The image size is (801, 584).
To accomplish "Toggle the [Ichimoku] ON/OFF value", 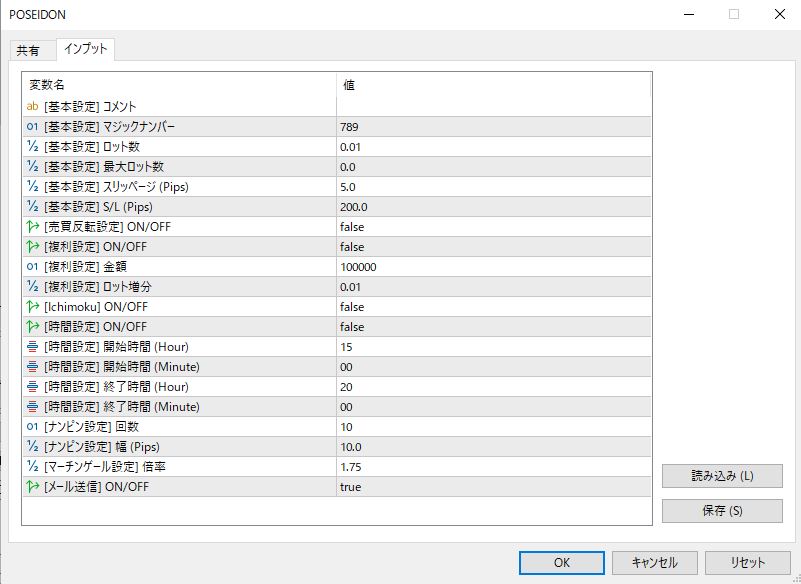I will click(x=493, y=306).
